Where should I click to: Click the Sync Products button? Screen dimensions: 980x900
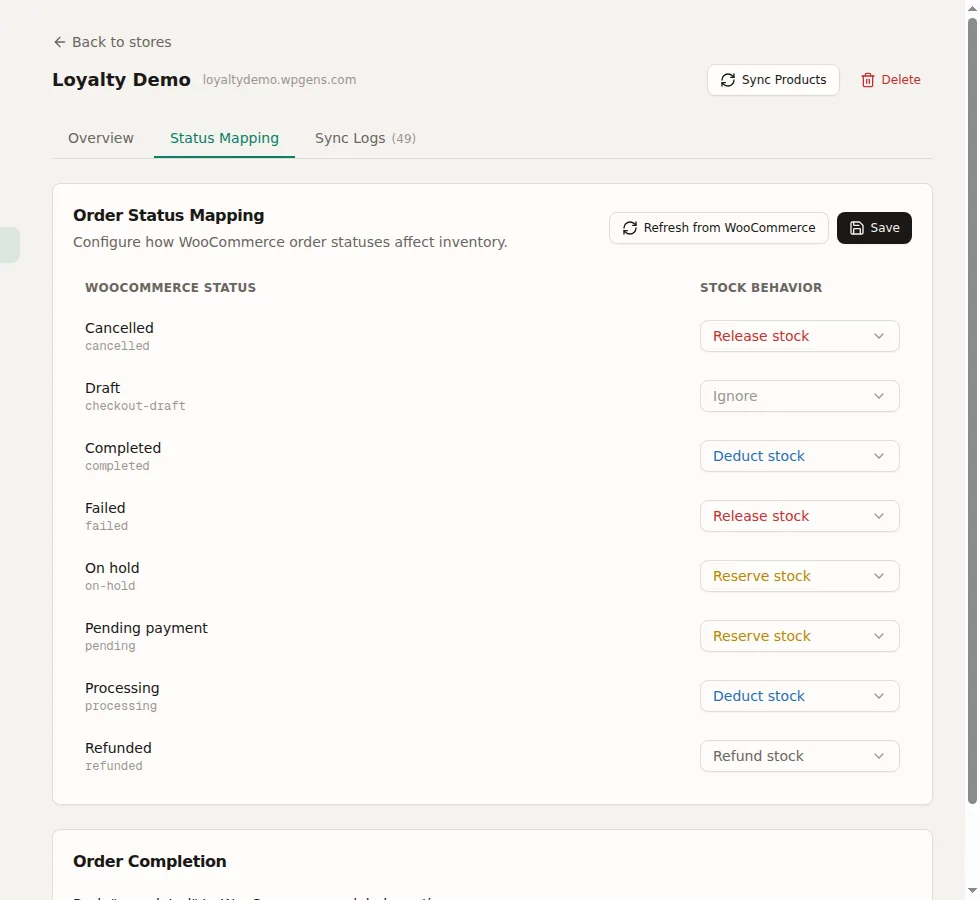[x=773, y=80]
